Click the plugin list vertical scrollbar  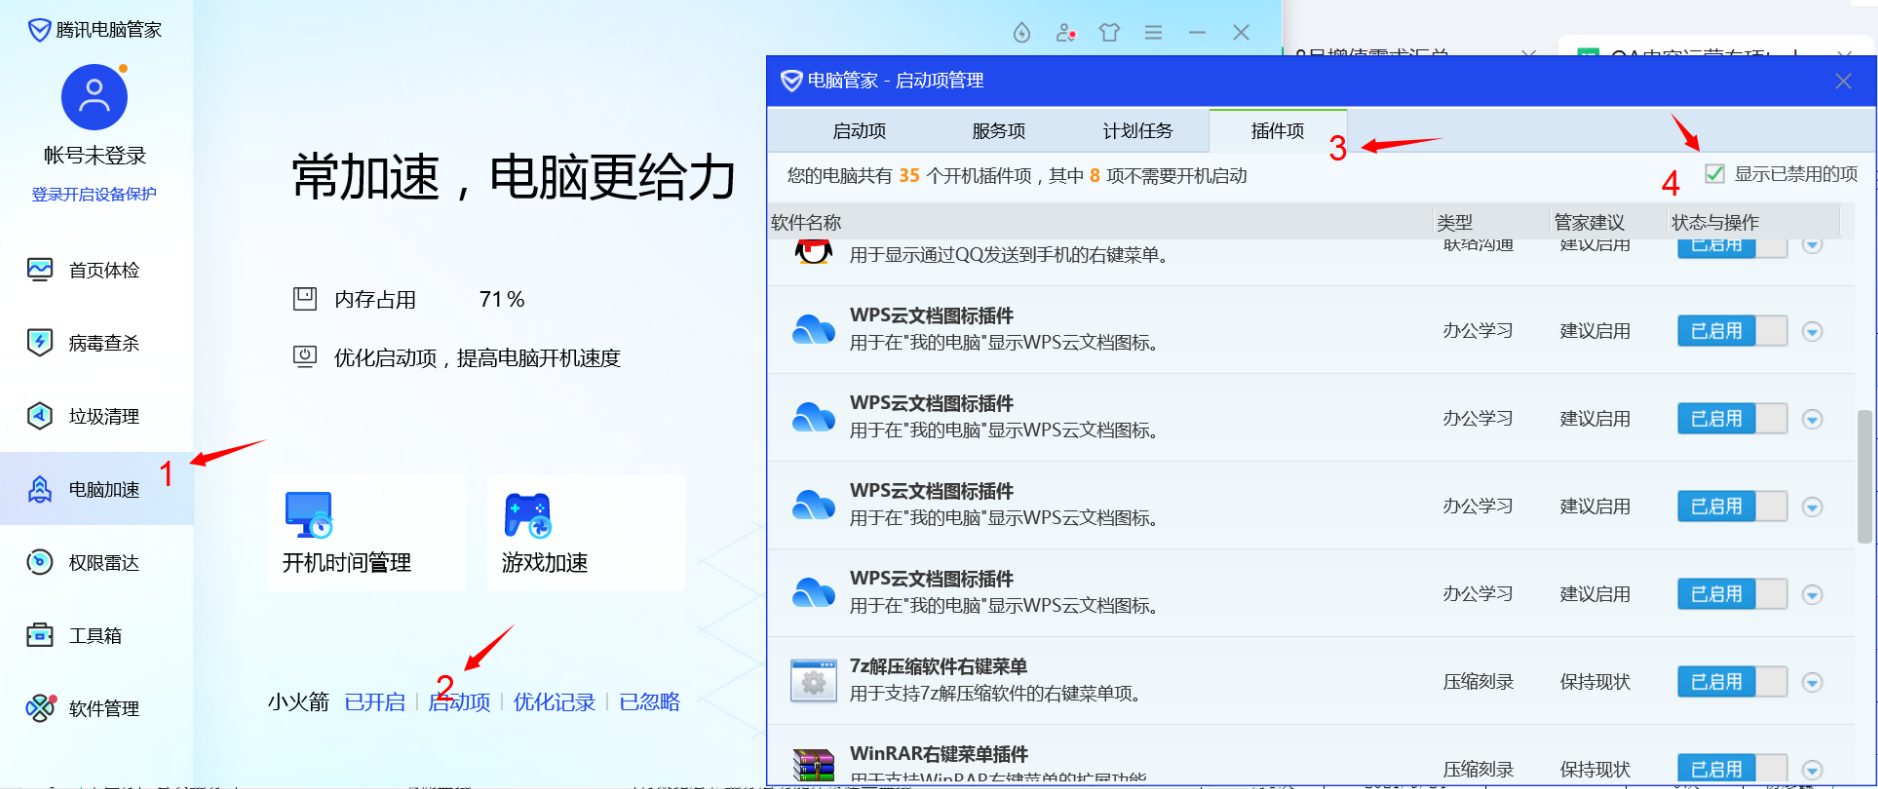(x=1864, y=476)
